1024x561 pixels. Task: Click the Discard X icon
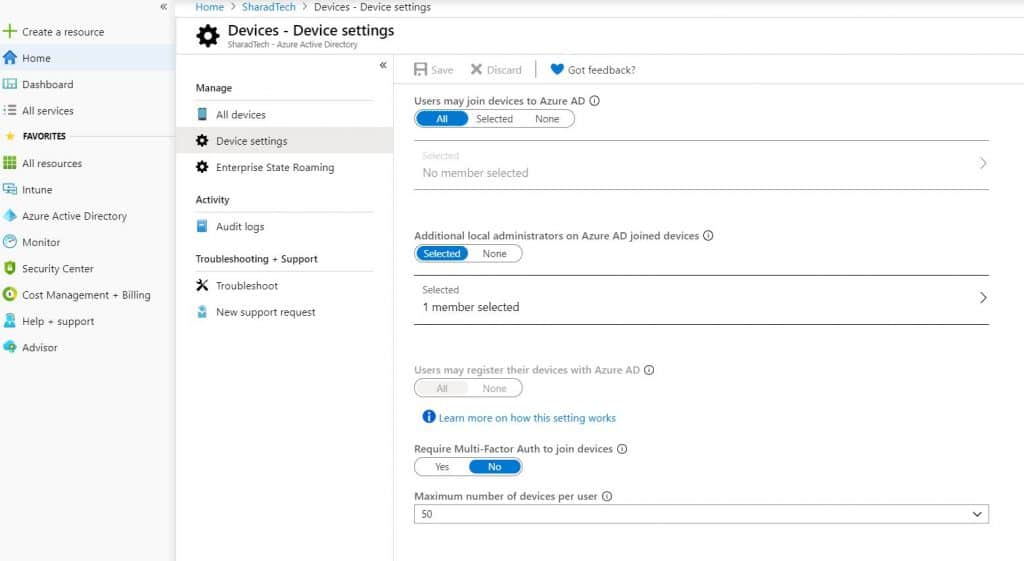pos(477,69)
